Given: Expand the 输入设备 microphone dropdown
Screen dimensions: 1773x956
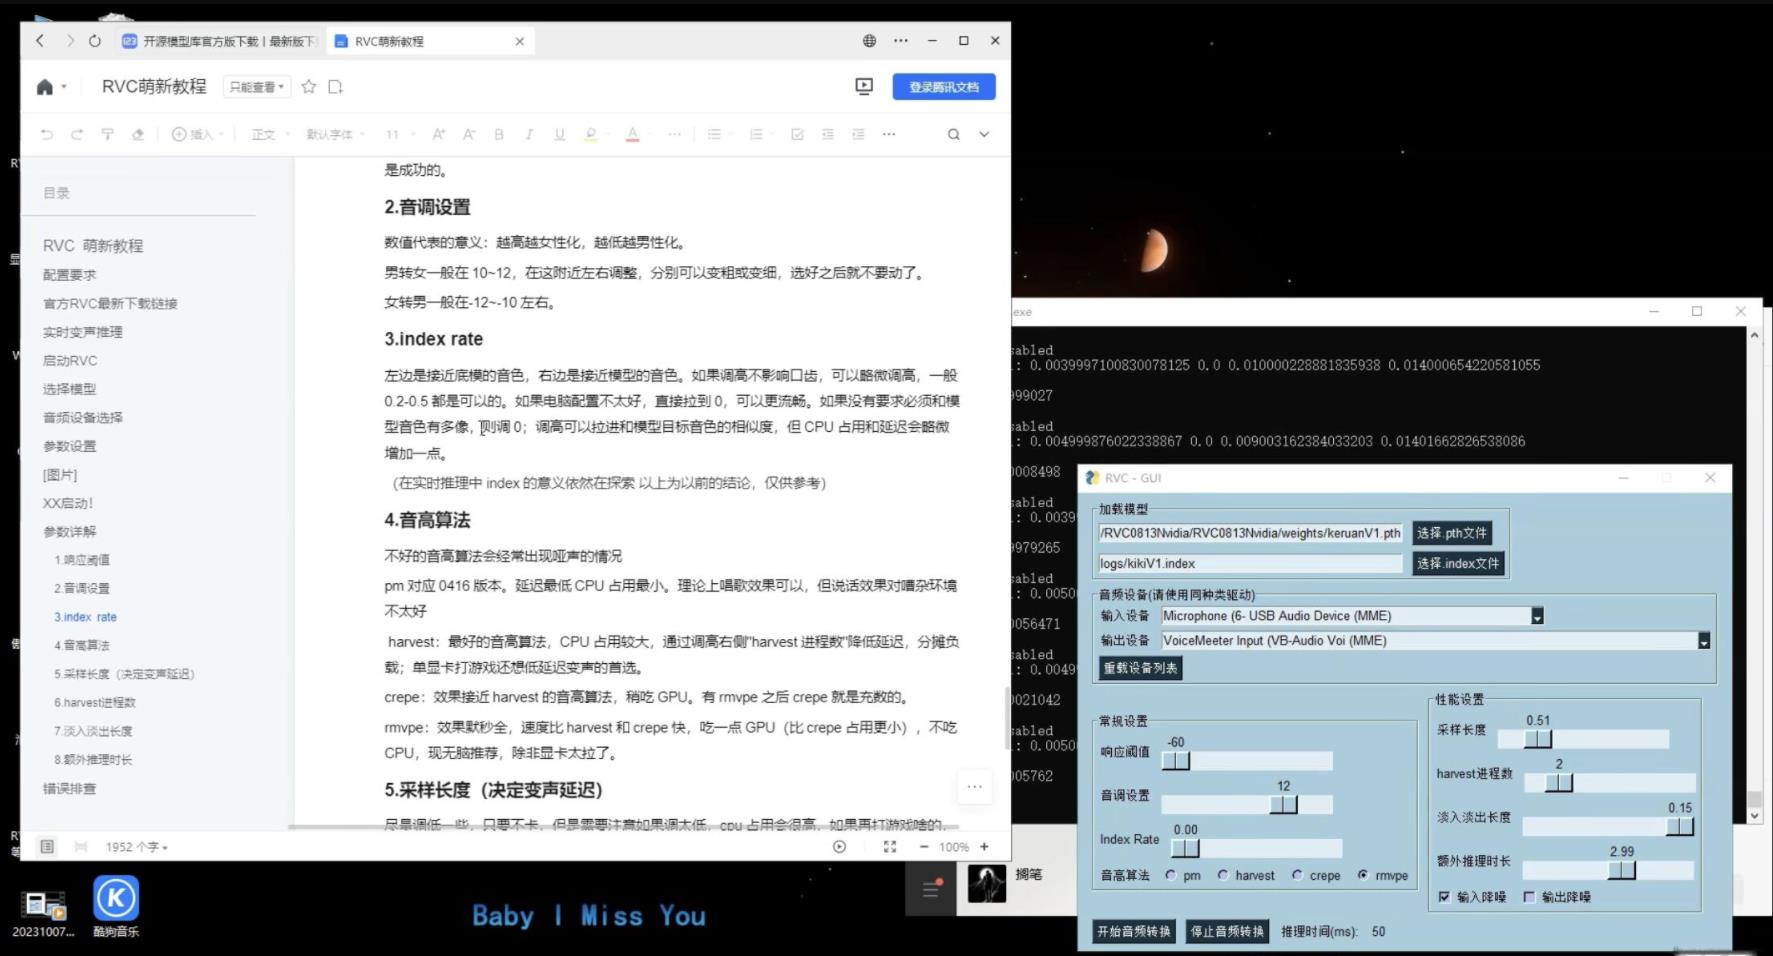Looking at the screenshot, I should point(1537,616).
